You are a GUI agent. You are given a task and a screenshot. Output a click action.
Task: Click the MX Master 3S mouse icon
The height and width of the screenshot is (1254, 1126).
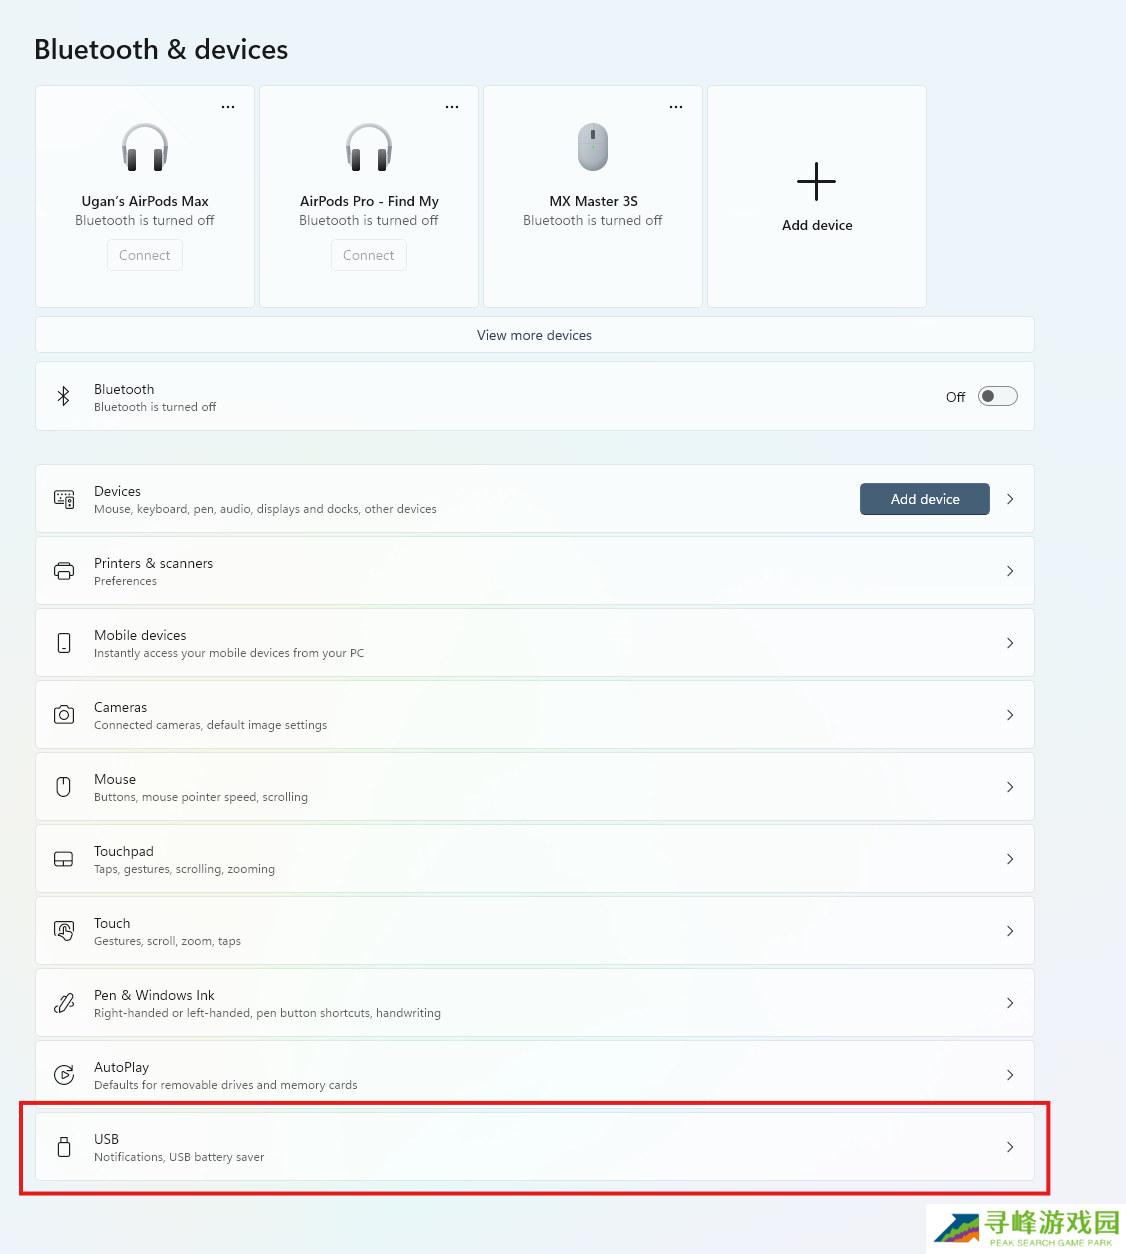pos(593,147)
